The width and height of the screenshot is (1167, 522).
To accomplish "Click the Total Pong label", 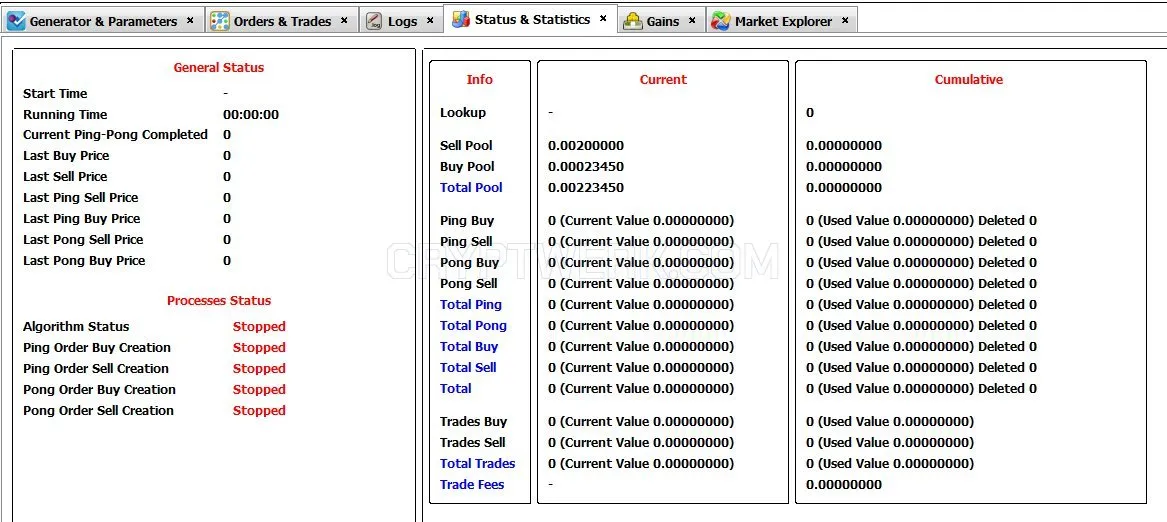I will (473, 325).
